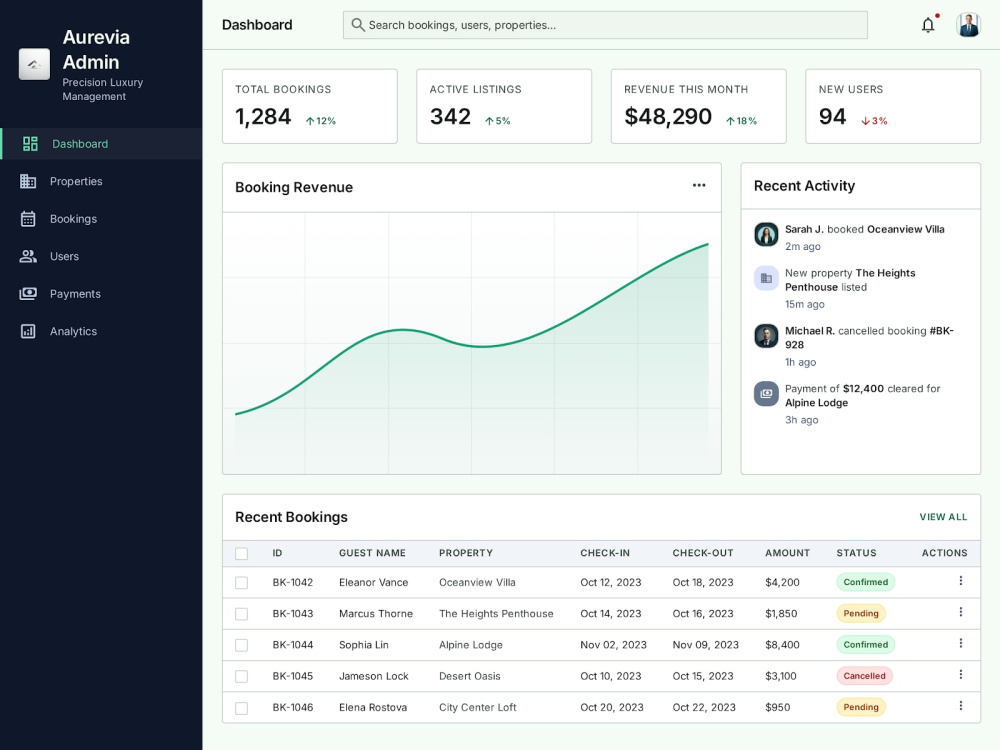Click Oceanview Villa in Sarah J. activity

906,229
